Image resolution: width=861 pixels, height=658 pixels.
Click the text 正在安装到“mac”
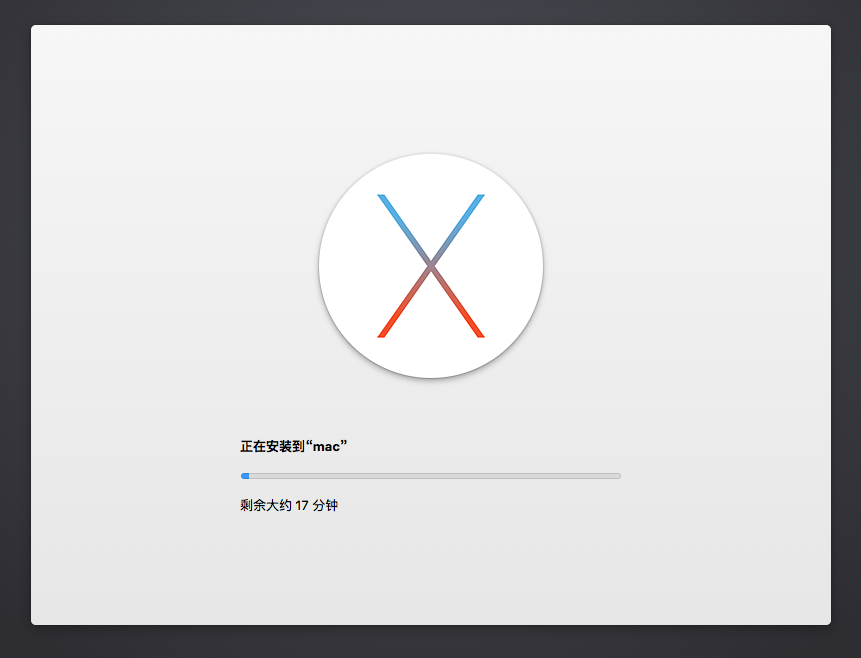(x=294, y=446)
